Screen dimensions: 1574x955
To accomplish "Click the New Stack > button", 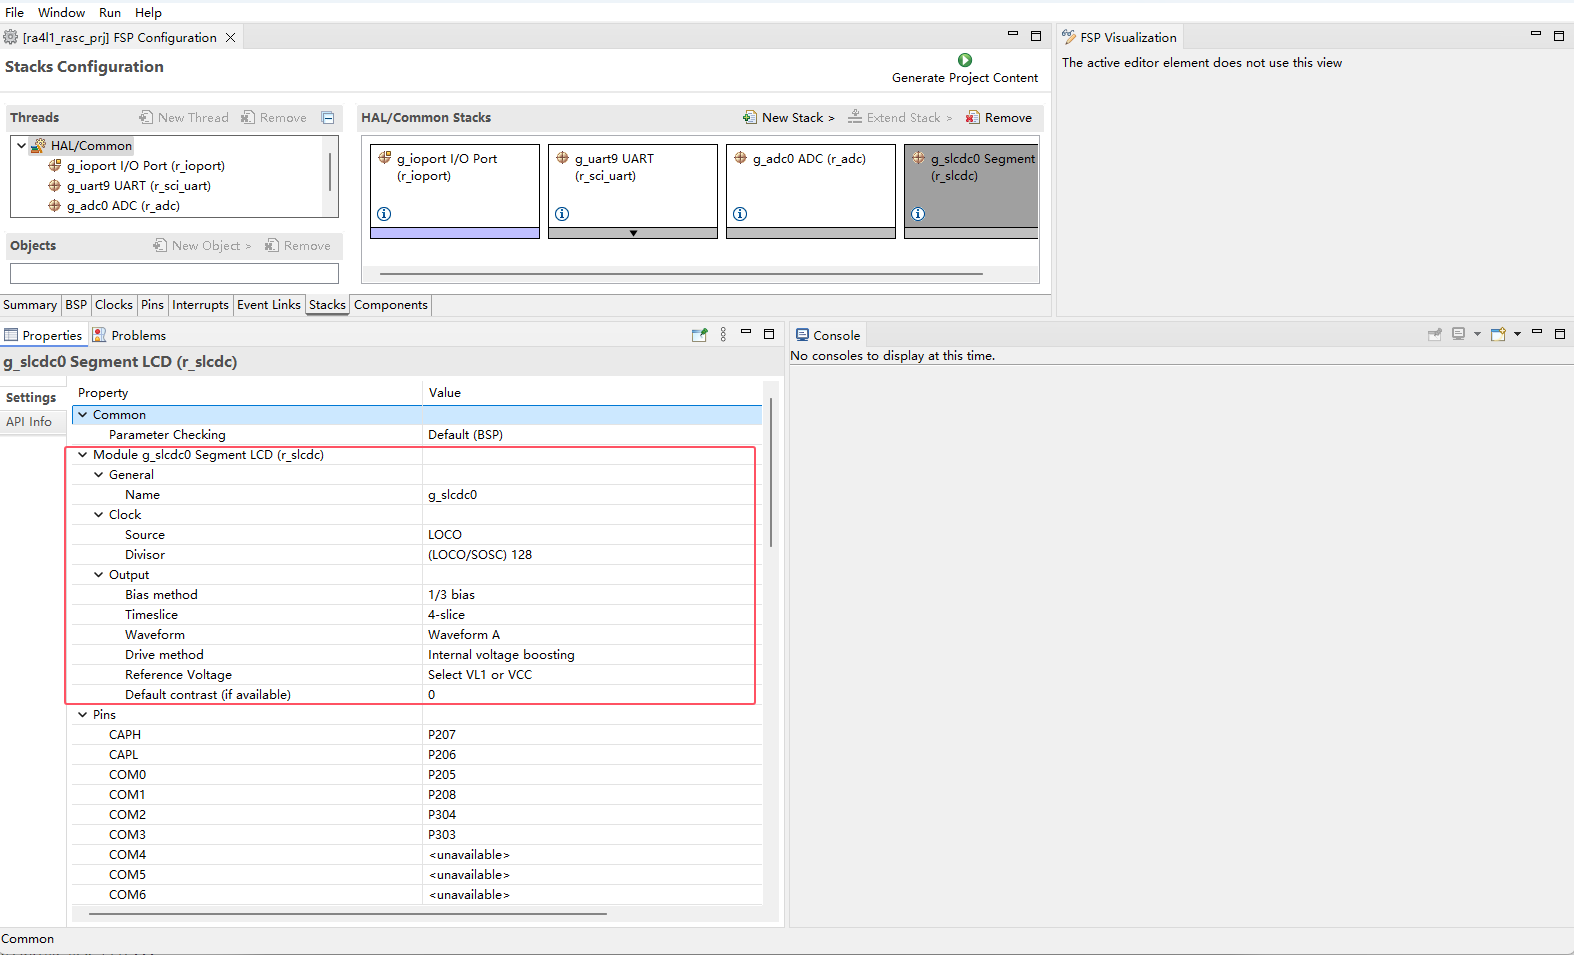I will [x=788, y=117].
